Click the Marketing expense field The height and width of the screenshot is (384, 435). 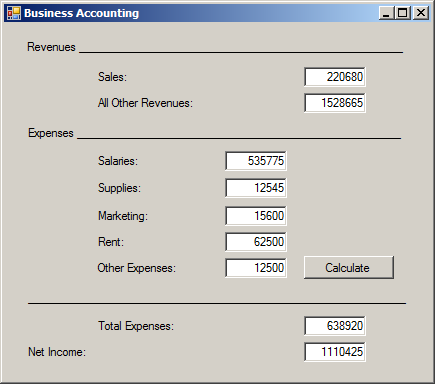pos(256,216)
